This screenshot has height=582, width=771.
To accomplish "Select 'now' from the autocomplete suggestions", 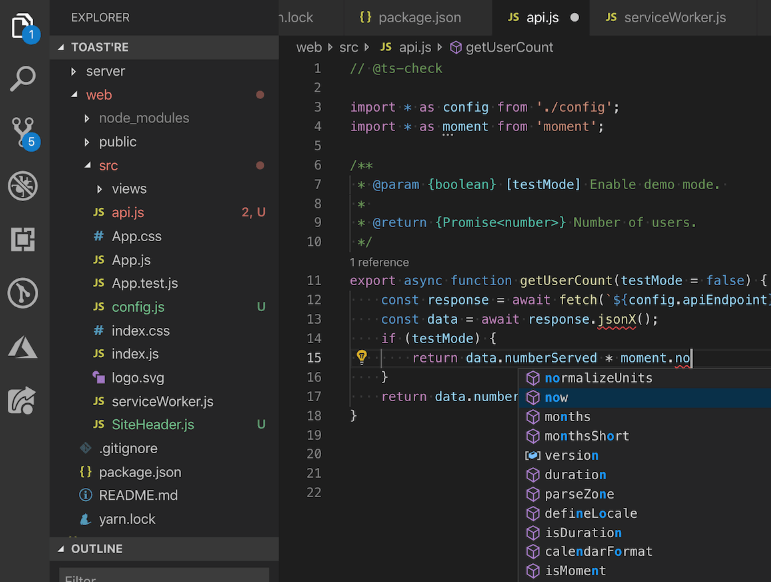I will (556, 397).
